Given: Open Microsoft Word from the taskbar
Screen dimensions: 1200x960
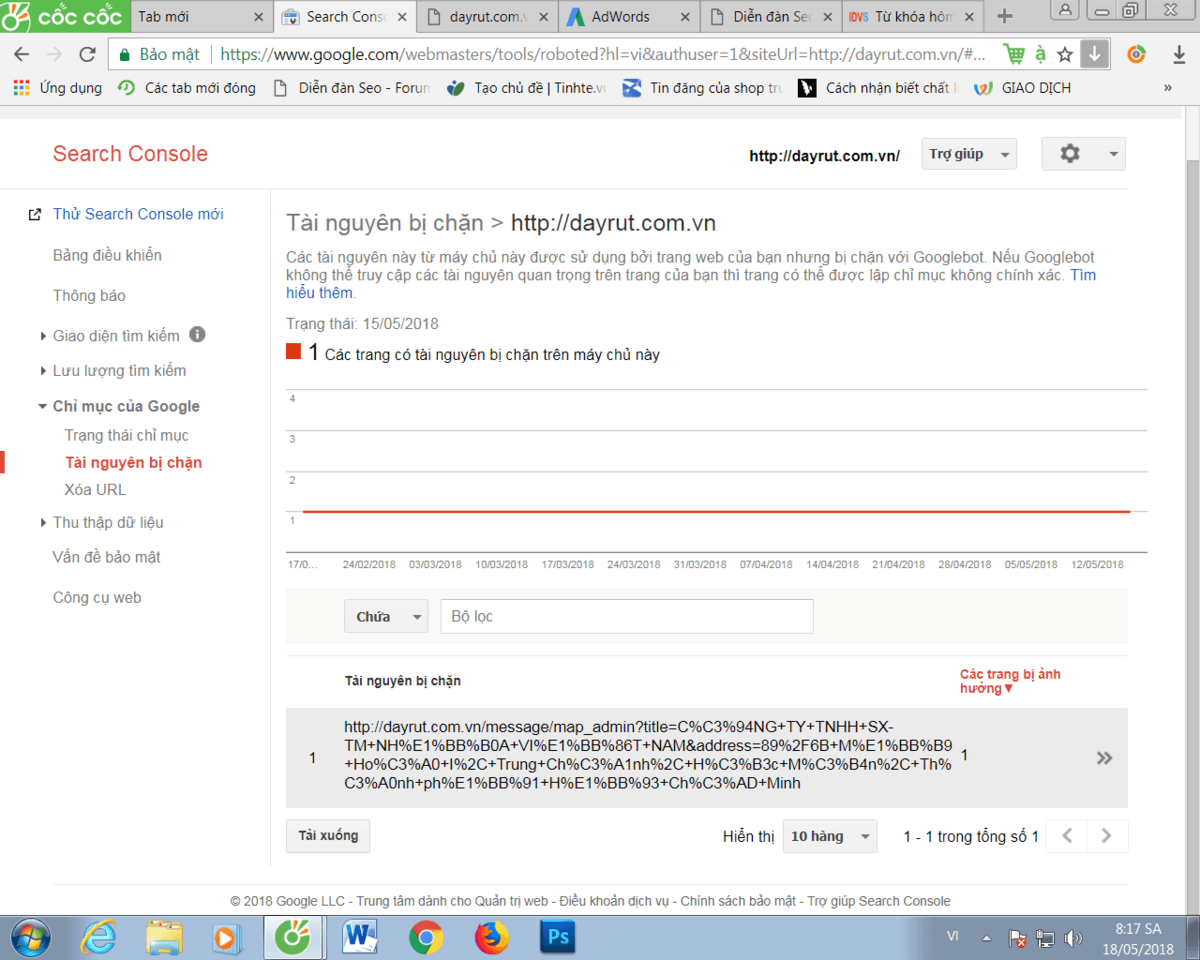Looking at the screenshot, I should pyautogui.click(x=360, y=937).
